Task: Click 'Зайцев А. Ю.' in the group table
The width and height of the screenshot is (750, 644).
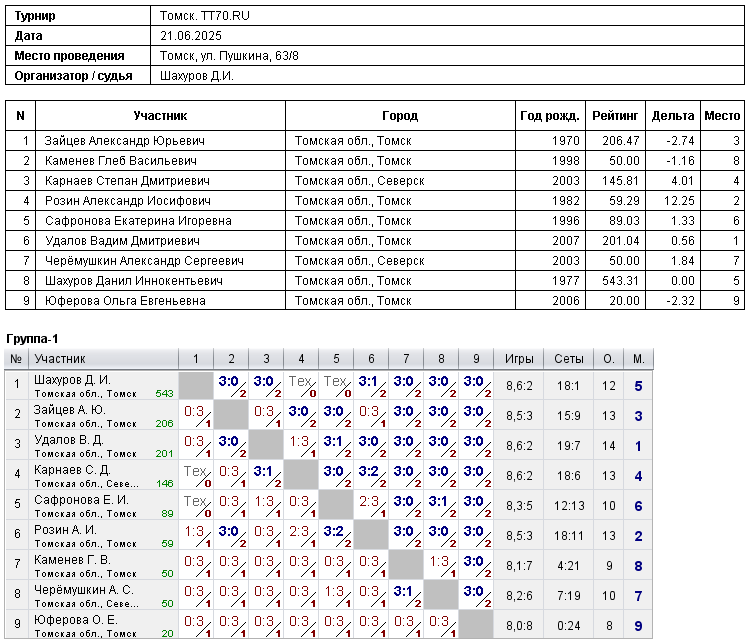Action: (70, 410)
